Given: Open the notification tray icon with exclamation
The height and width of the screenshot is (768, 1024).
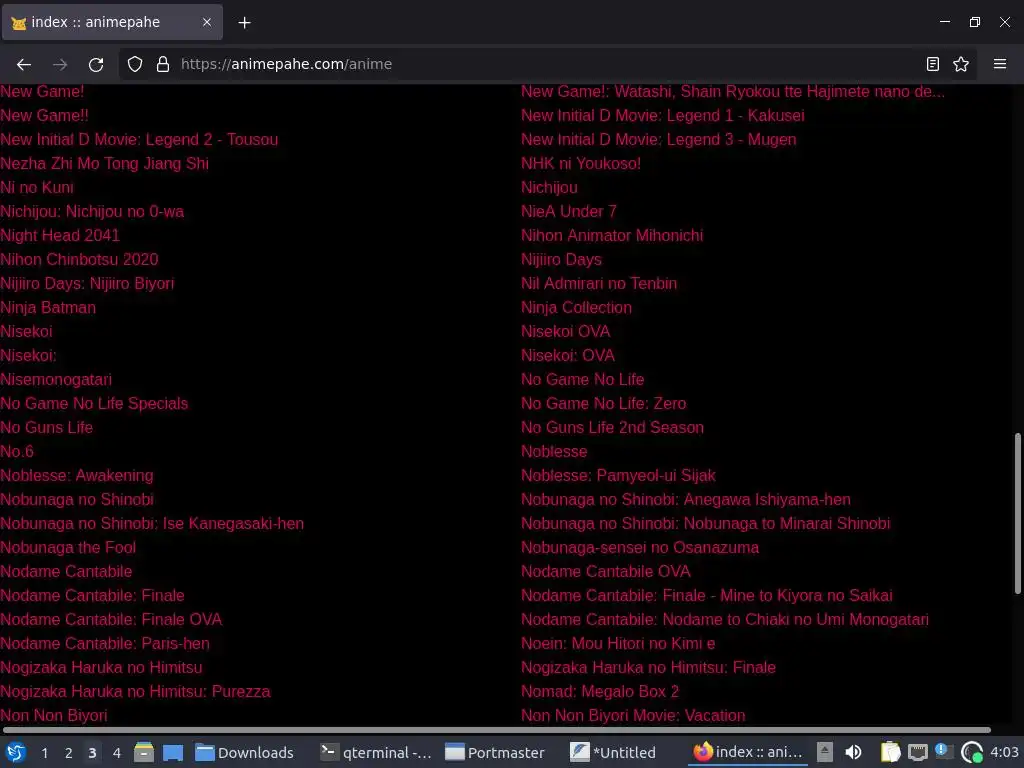Looking at the screenshot, I should [944, 752].
